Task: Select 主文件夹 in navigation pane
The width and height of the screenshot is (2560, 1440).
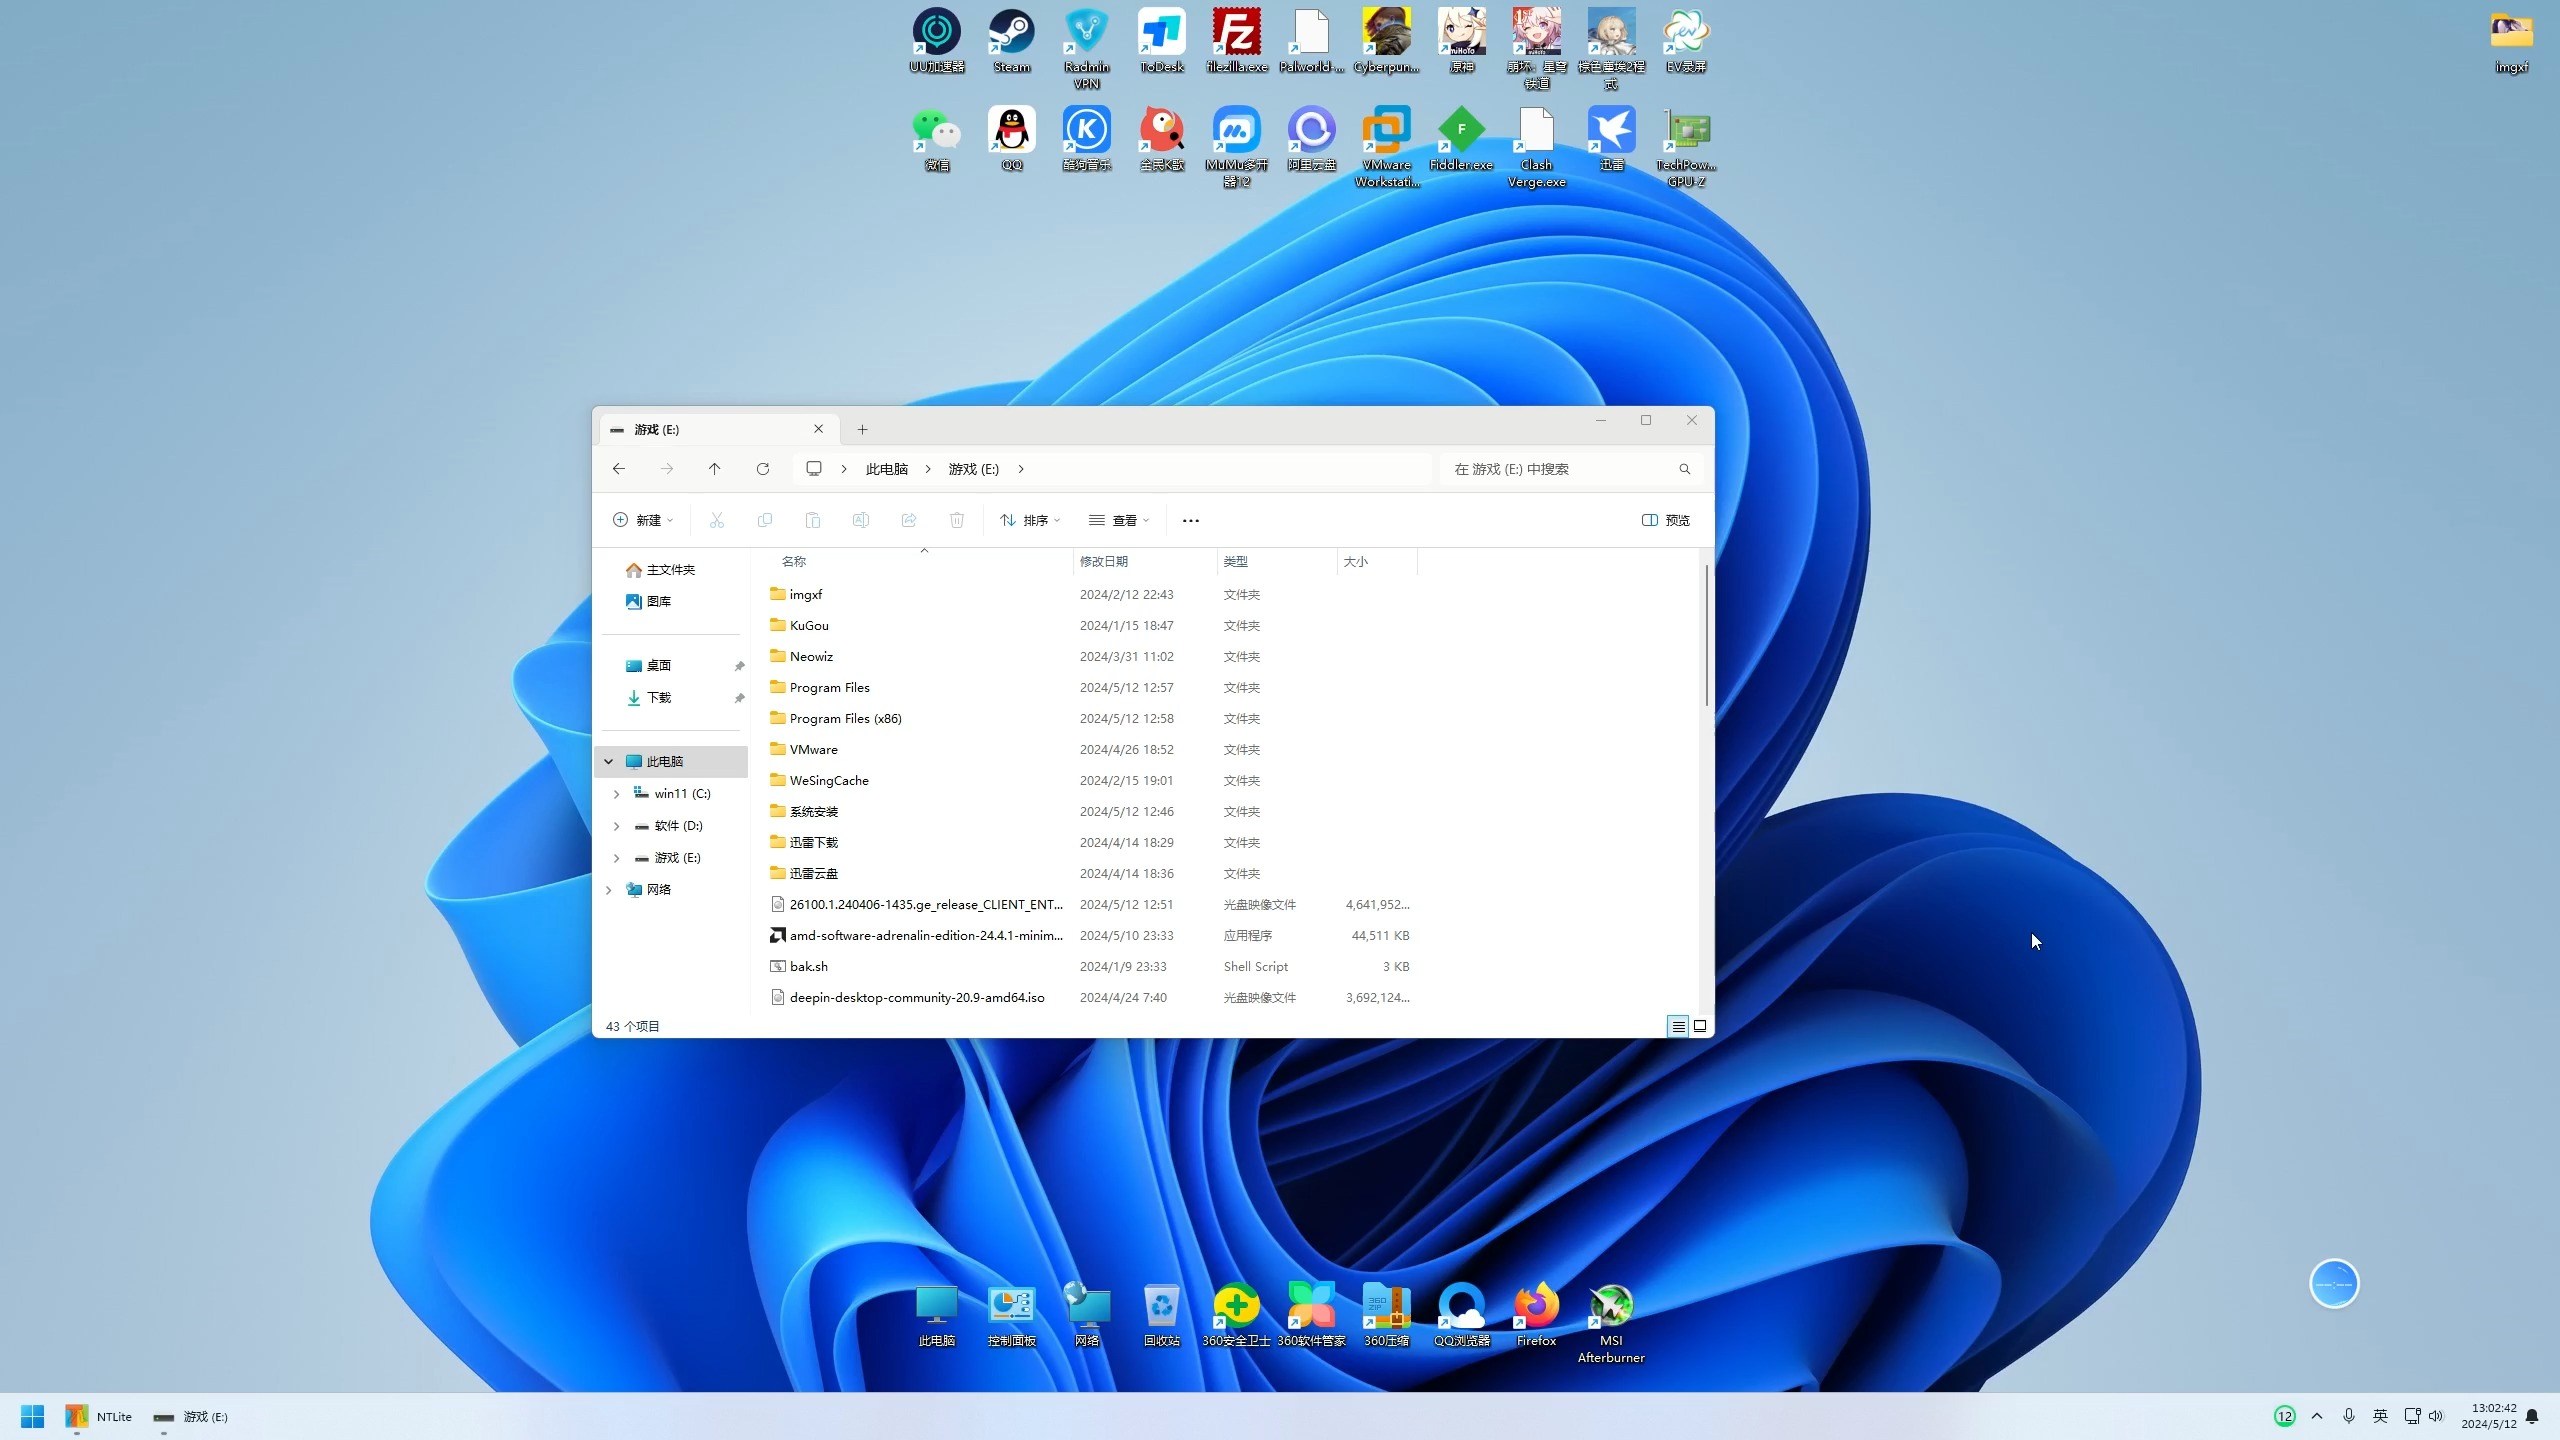Action: click(x=660, y=570)
